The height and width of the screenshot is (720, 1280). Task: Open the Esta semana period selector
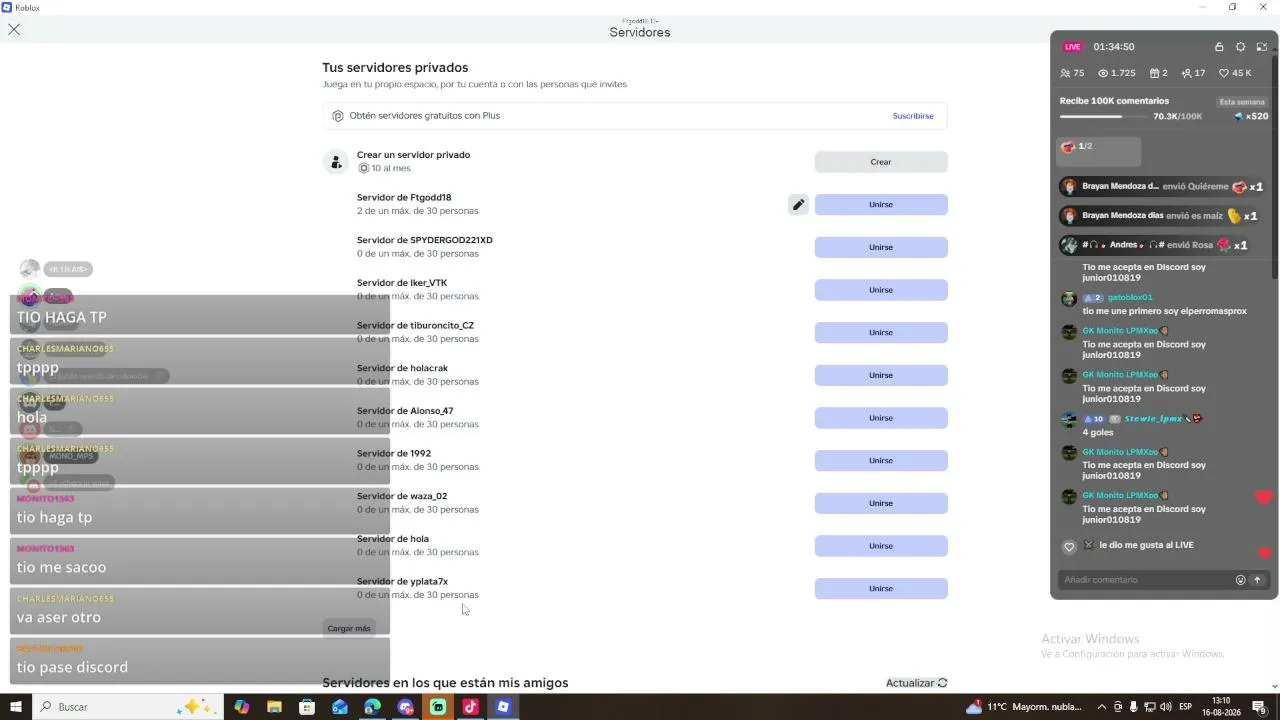point(1242,102)
